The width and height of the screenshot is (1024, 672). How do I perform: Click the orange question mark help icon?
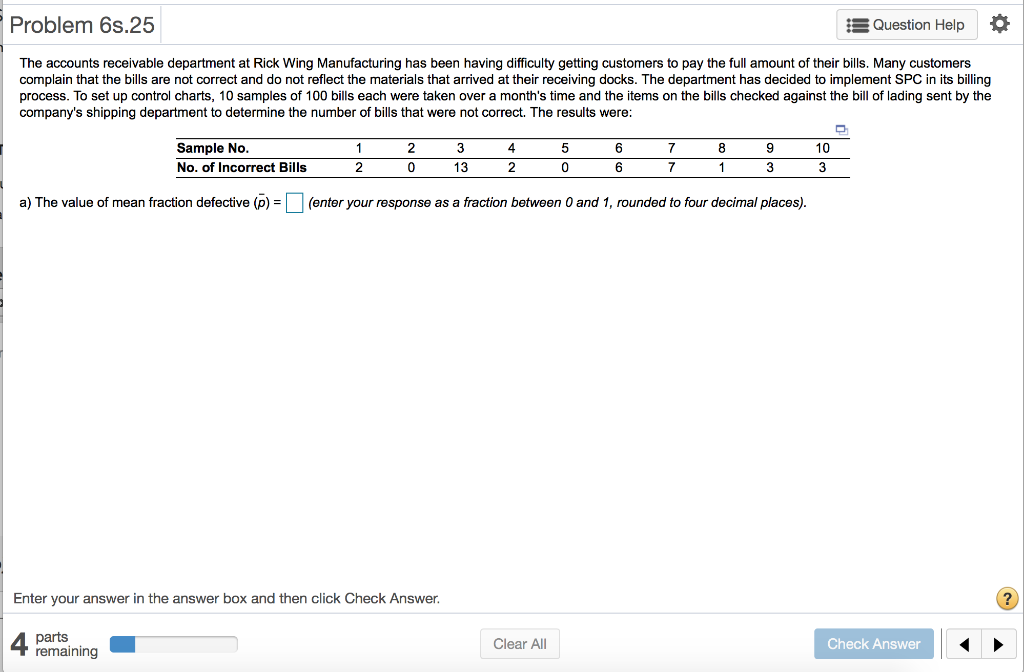coord(1005,597)
